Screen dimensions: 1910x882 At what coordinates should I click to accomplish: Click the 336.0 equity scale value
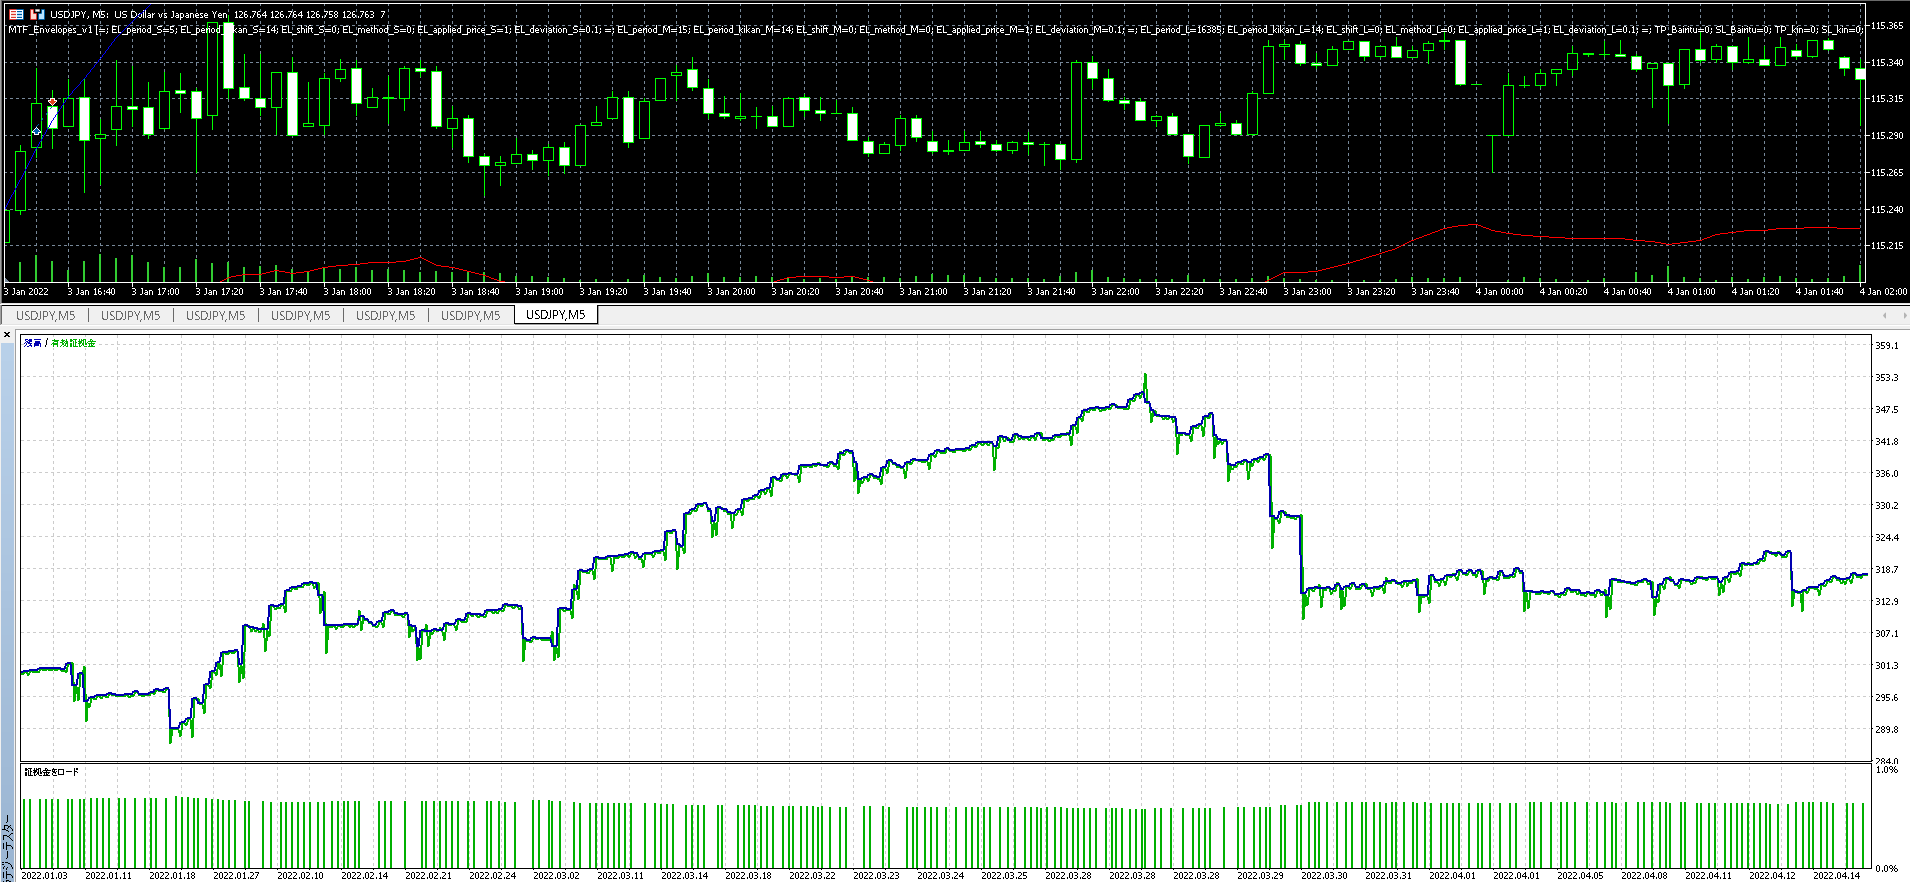tap(1886, 474)
